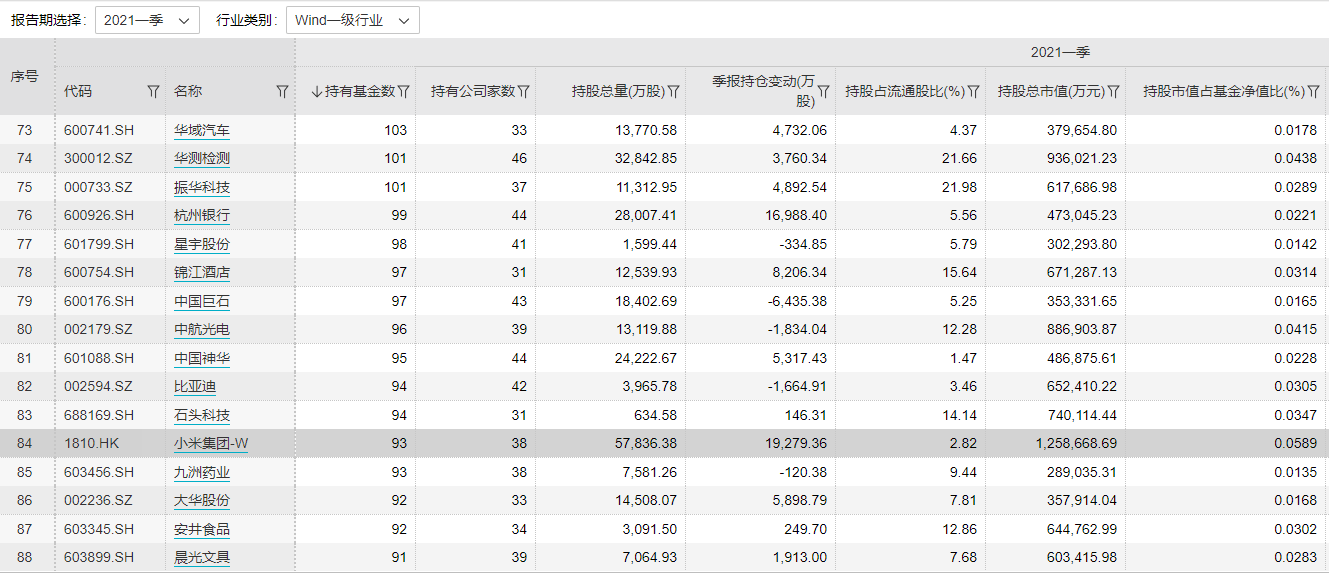Click filter icon in 名称 column header
The height and width of the screenshot is (573, 1329).
(x=282, y=92)
